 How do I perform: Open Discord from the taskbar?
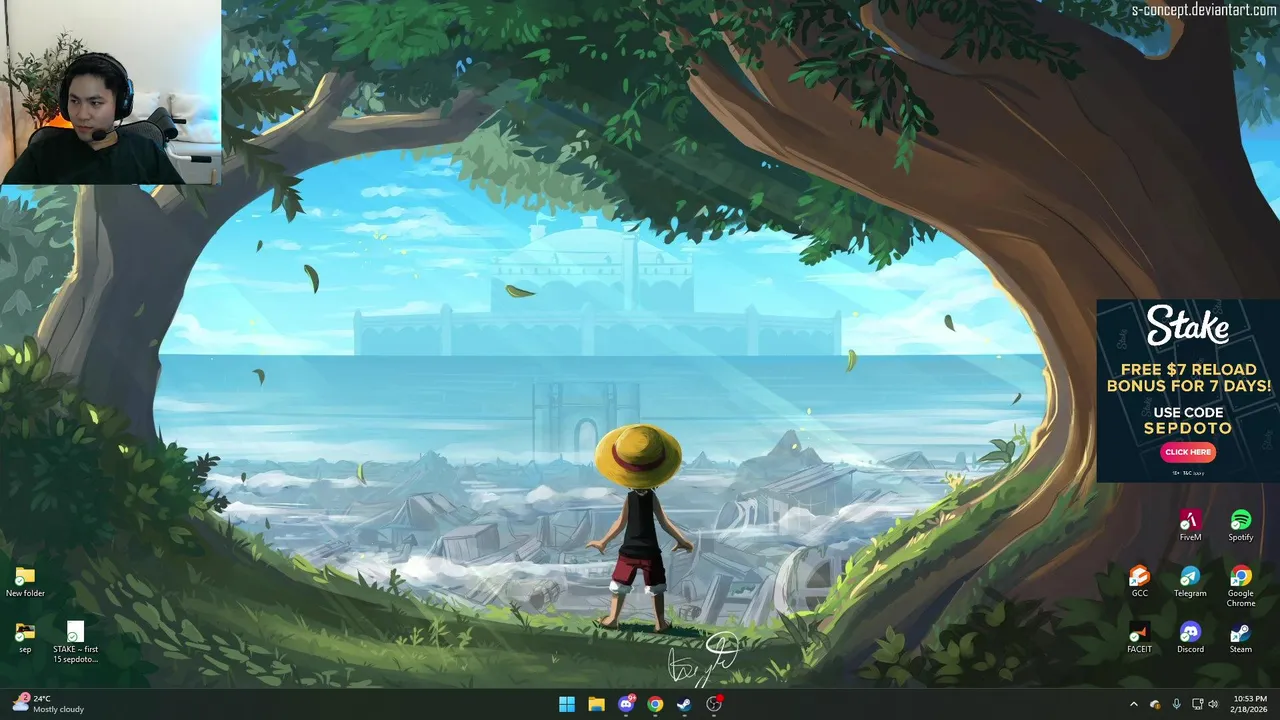click(x=626, y=704)
